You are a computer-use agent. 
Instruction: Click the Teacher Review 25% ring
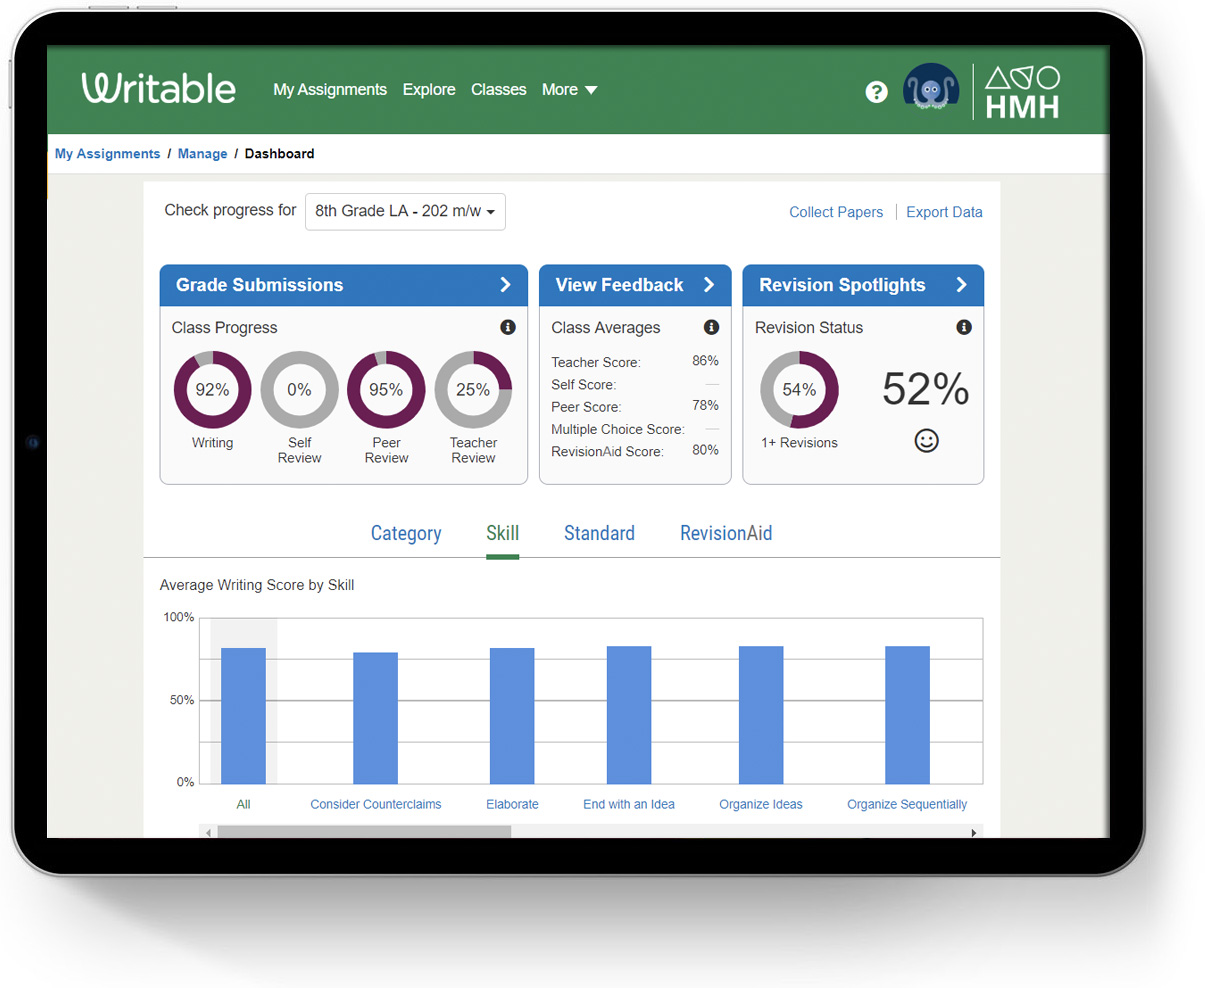473,389
